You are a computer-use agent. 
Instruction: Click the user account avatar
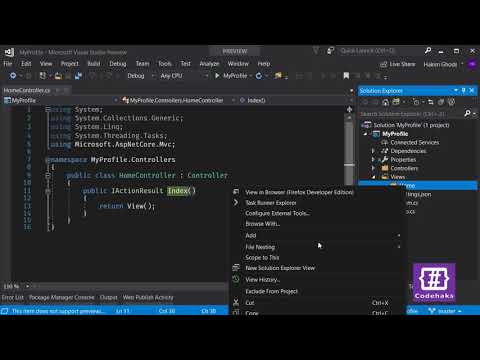click(472, 64)
